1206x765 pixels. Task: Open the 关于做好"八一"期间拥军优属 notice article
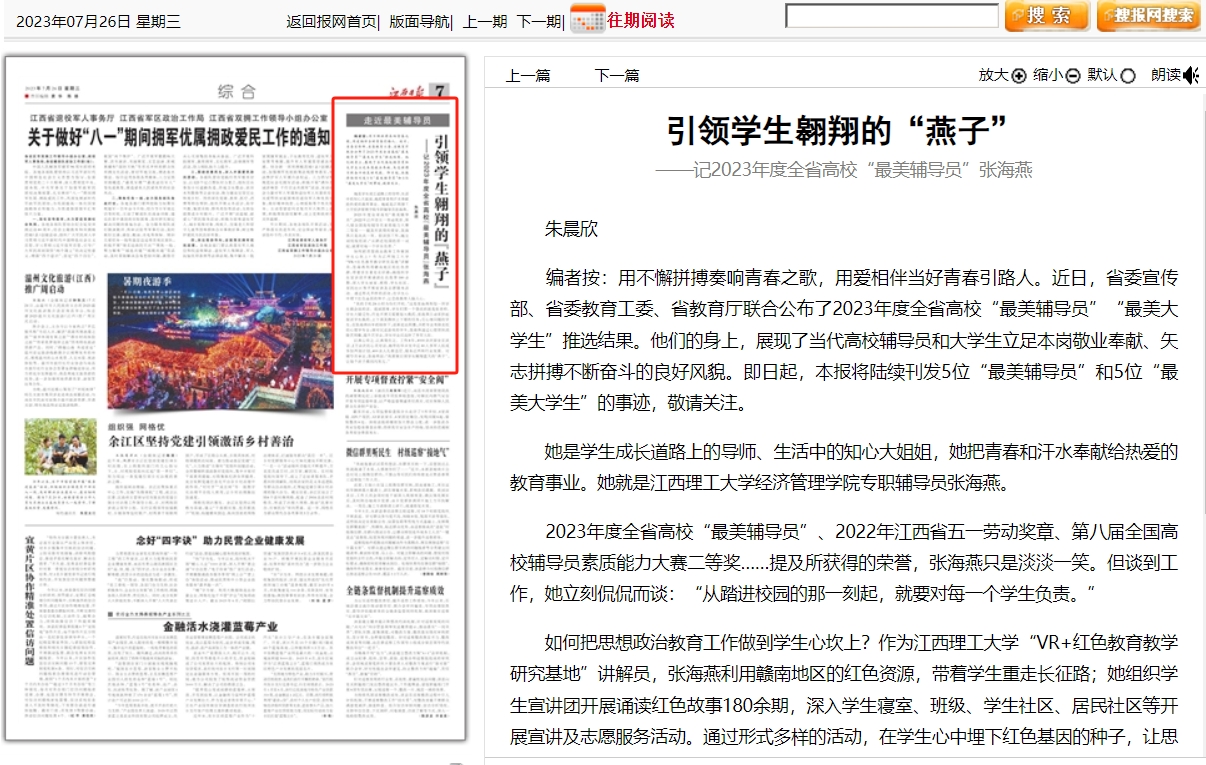click(178, 138)
